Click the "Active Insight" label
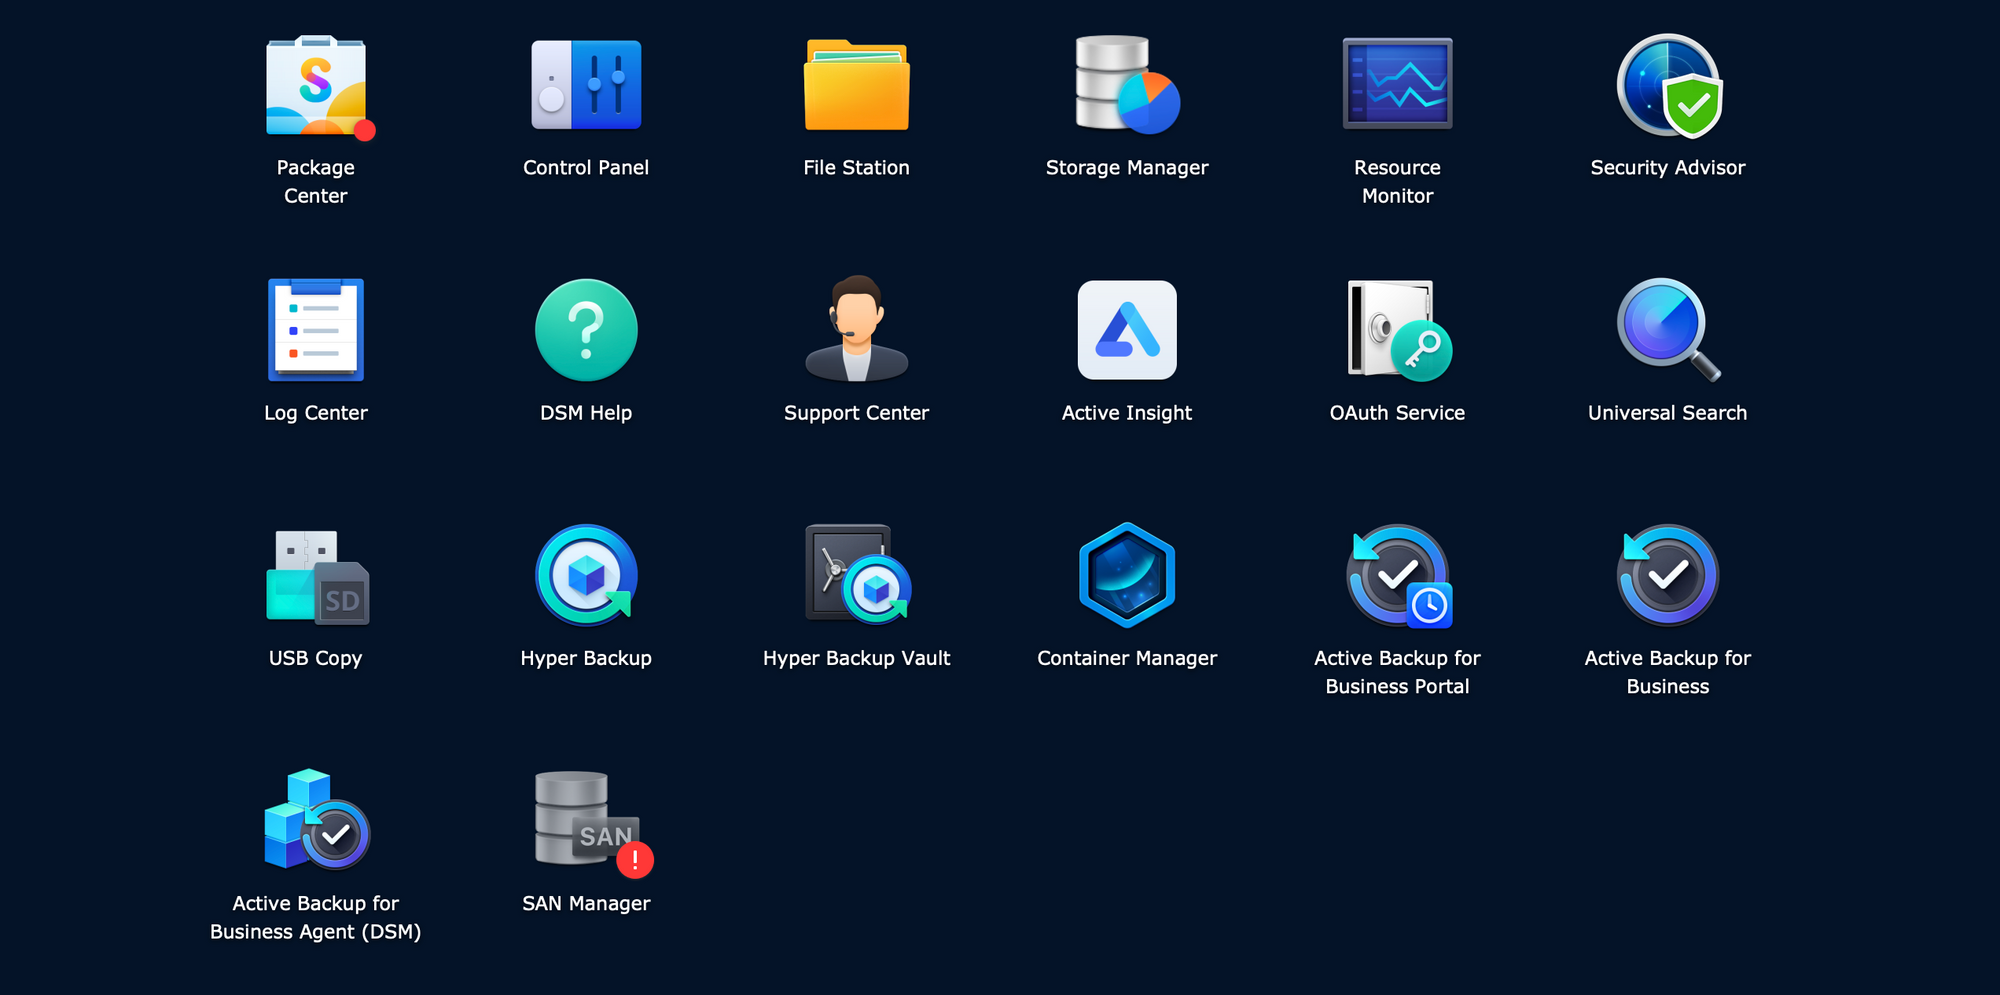The height and width of the screenshot is (995, 2000). (1127, 413)
